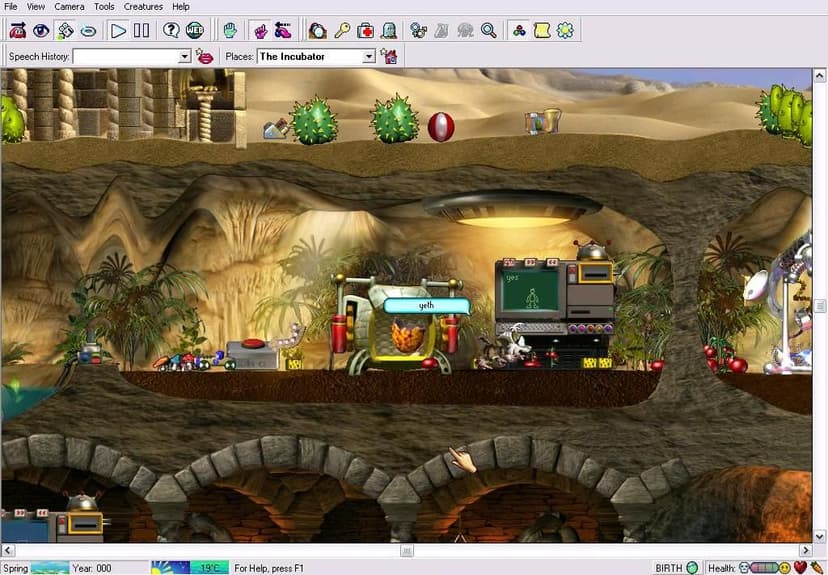Click the red lips speech icon
The height and width of the screenshot is (575, 828).
[x=204, y=56]
